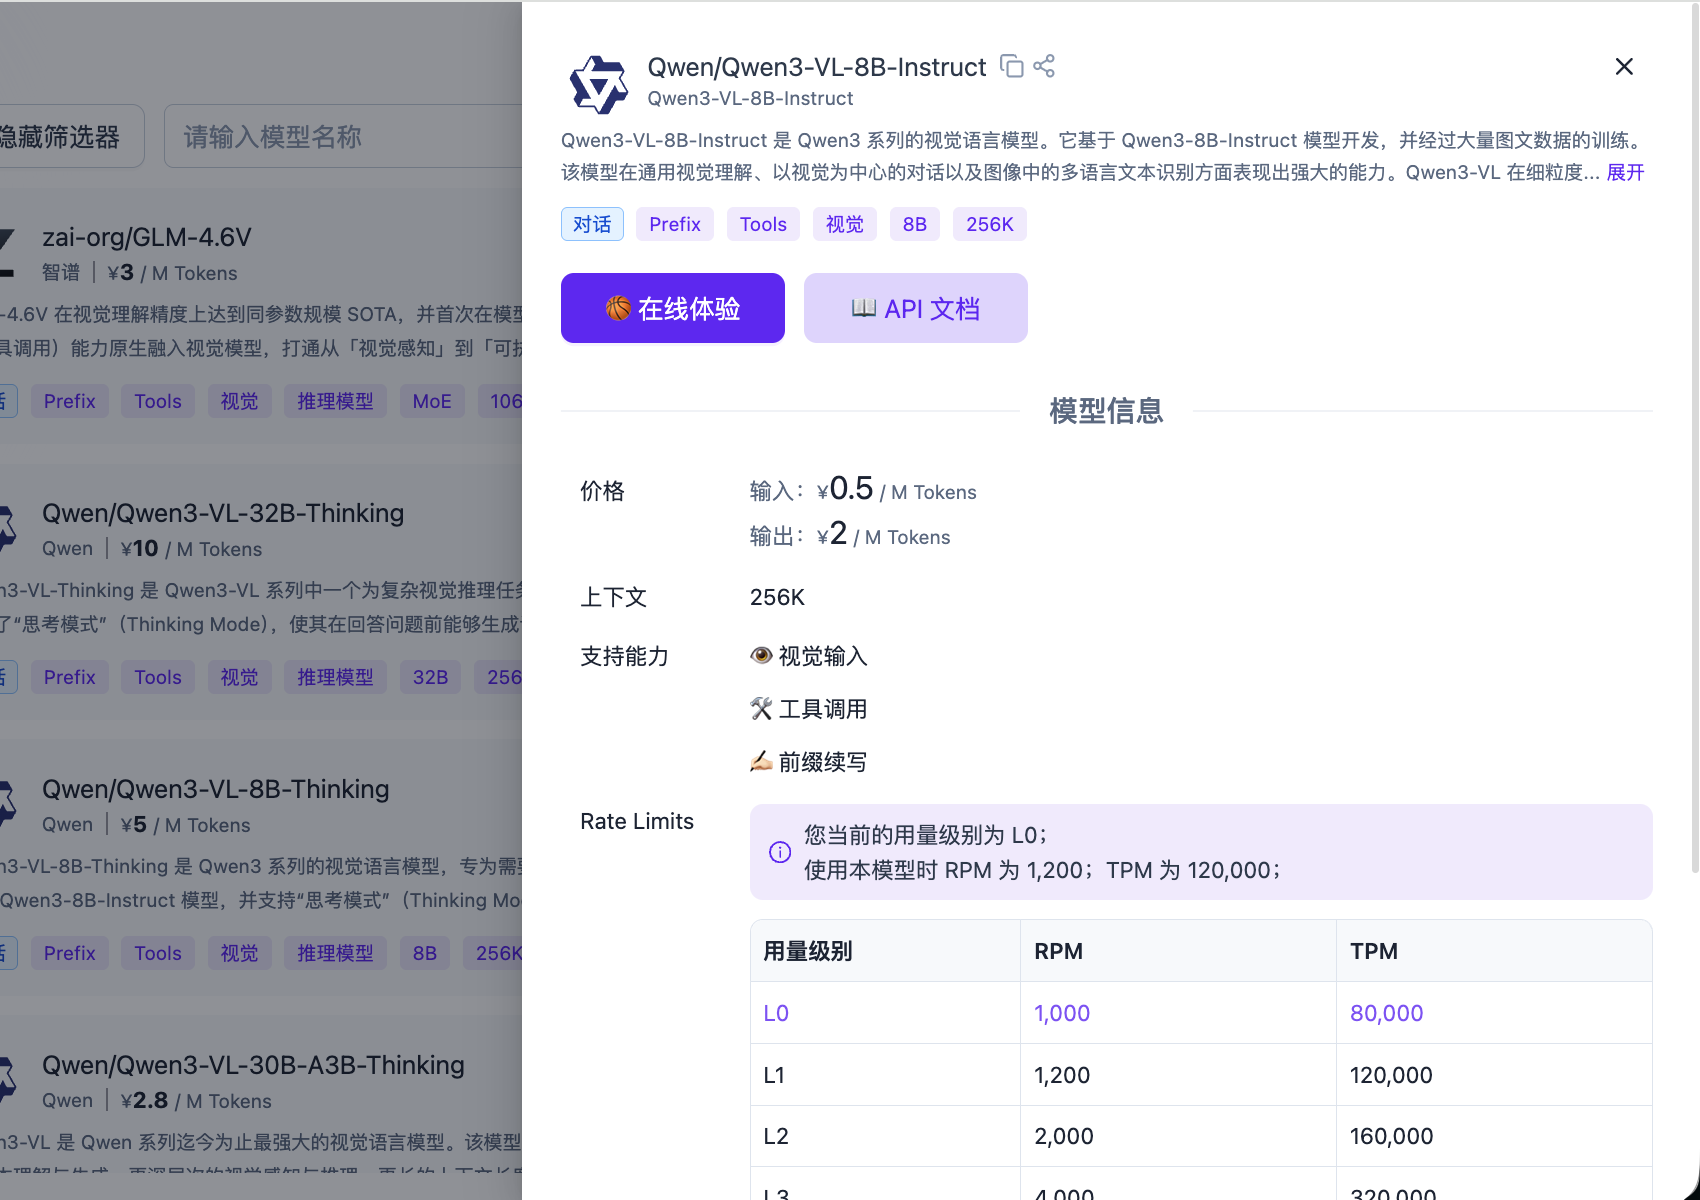Open the Qwen3-VL-32B-Thinking model card

(x=223, y=513)
